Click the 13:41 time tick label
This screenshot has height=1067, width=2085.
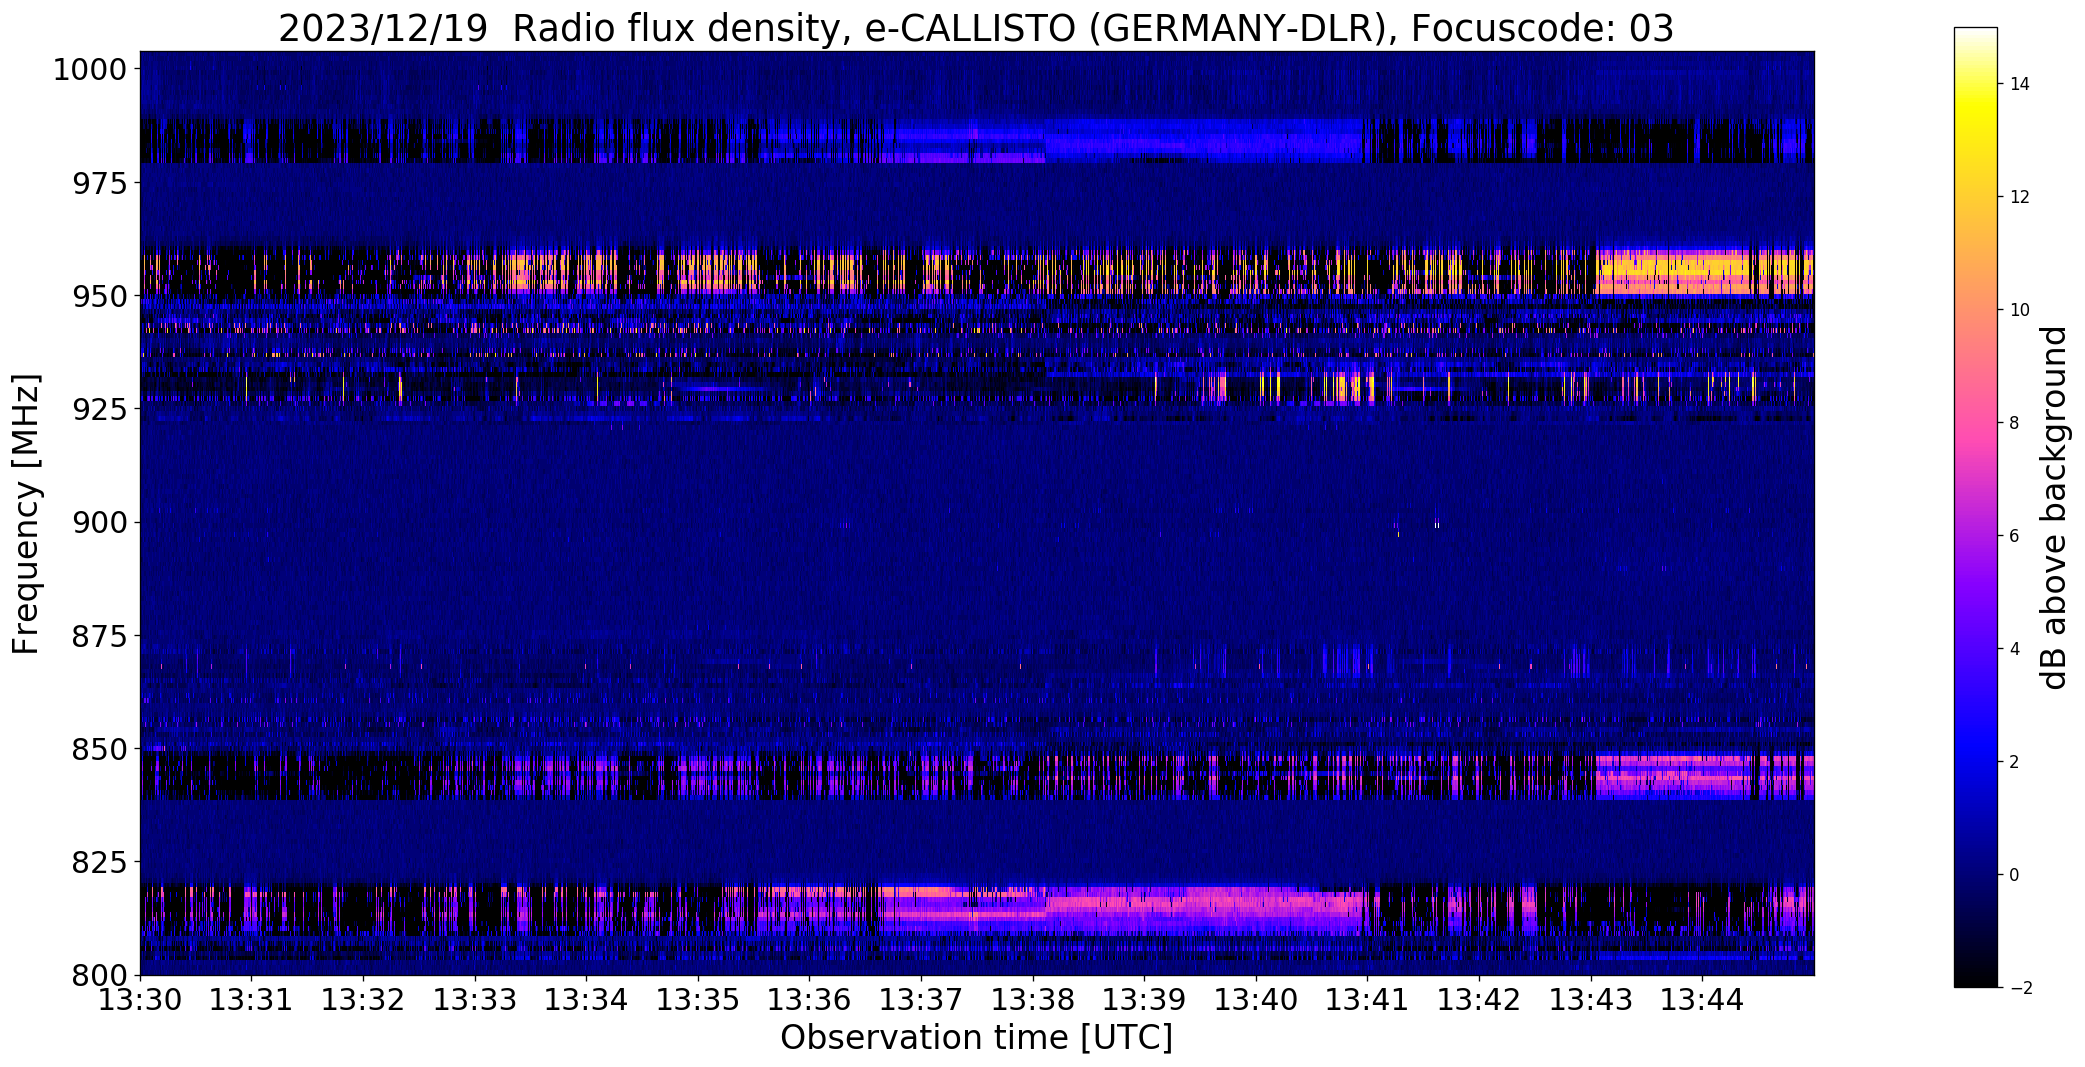point(1368,999)
